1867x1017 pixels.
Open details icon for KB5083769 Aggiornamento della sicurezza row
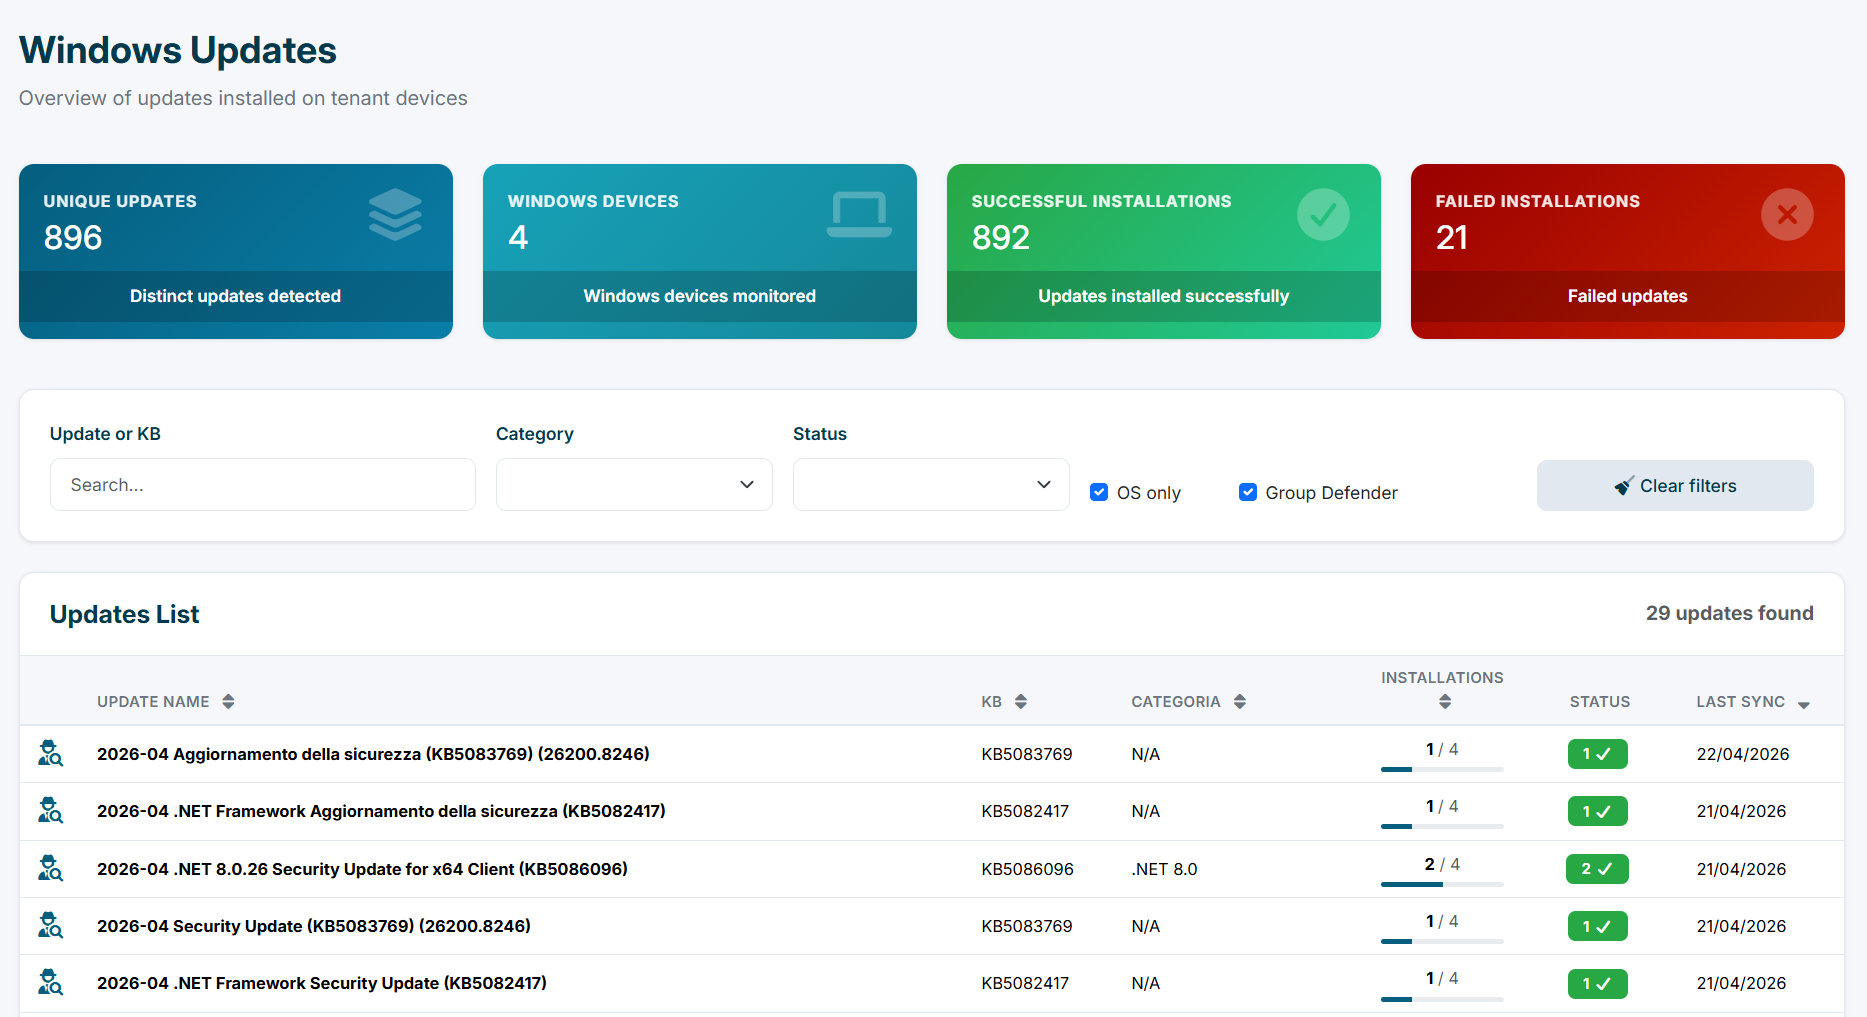point(50,753)
